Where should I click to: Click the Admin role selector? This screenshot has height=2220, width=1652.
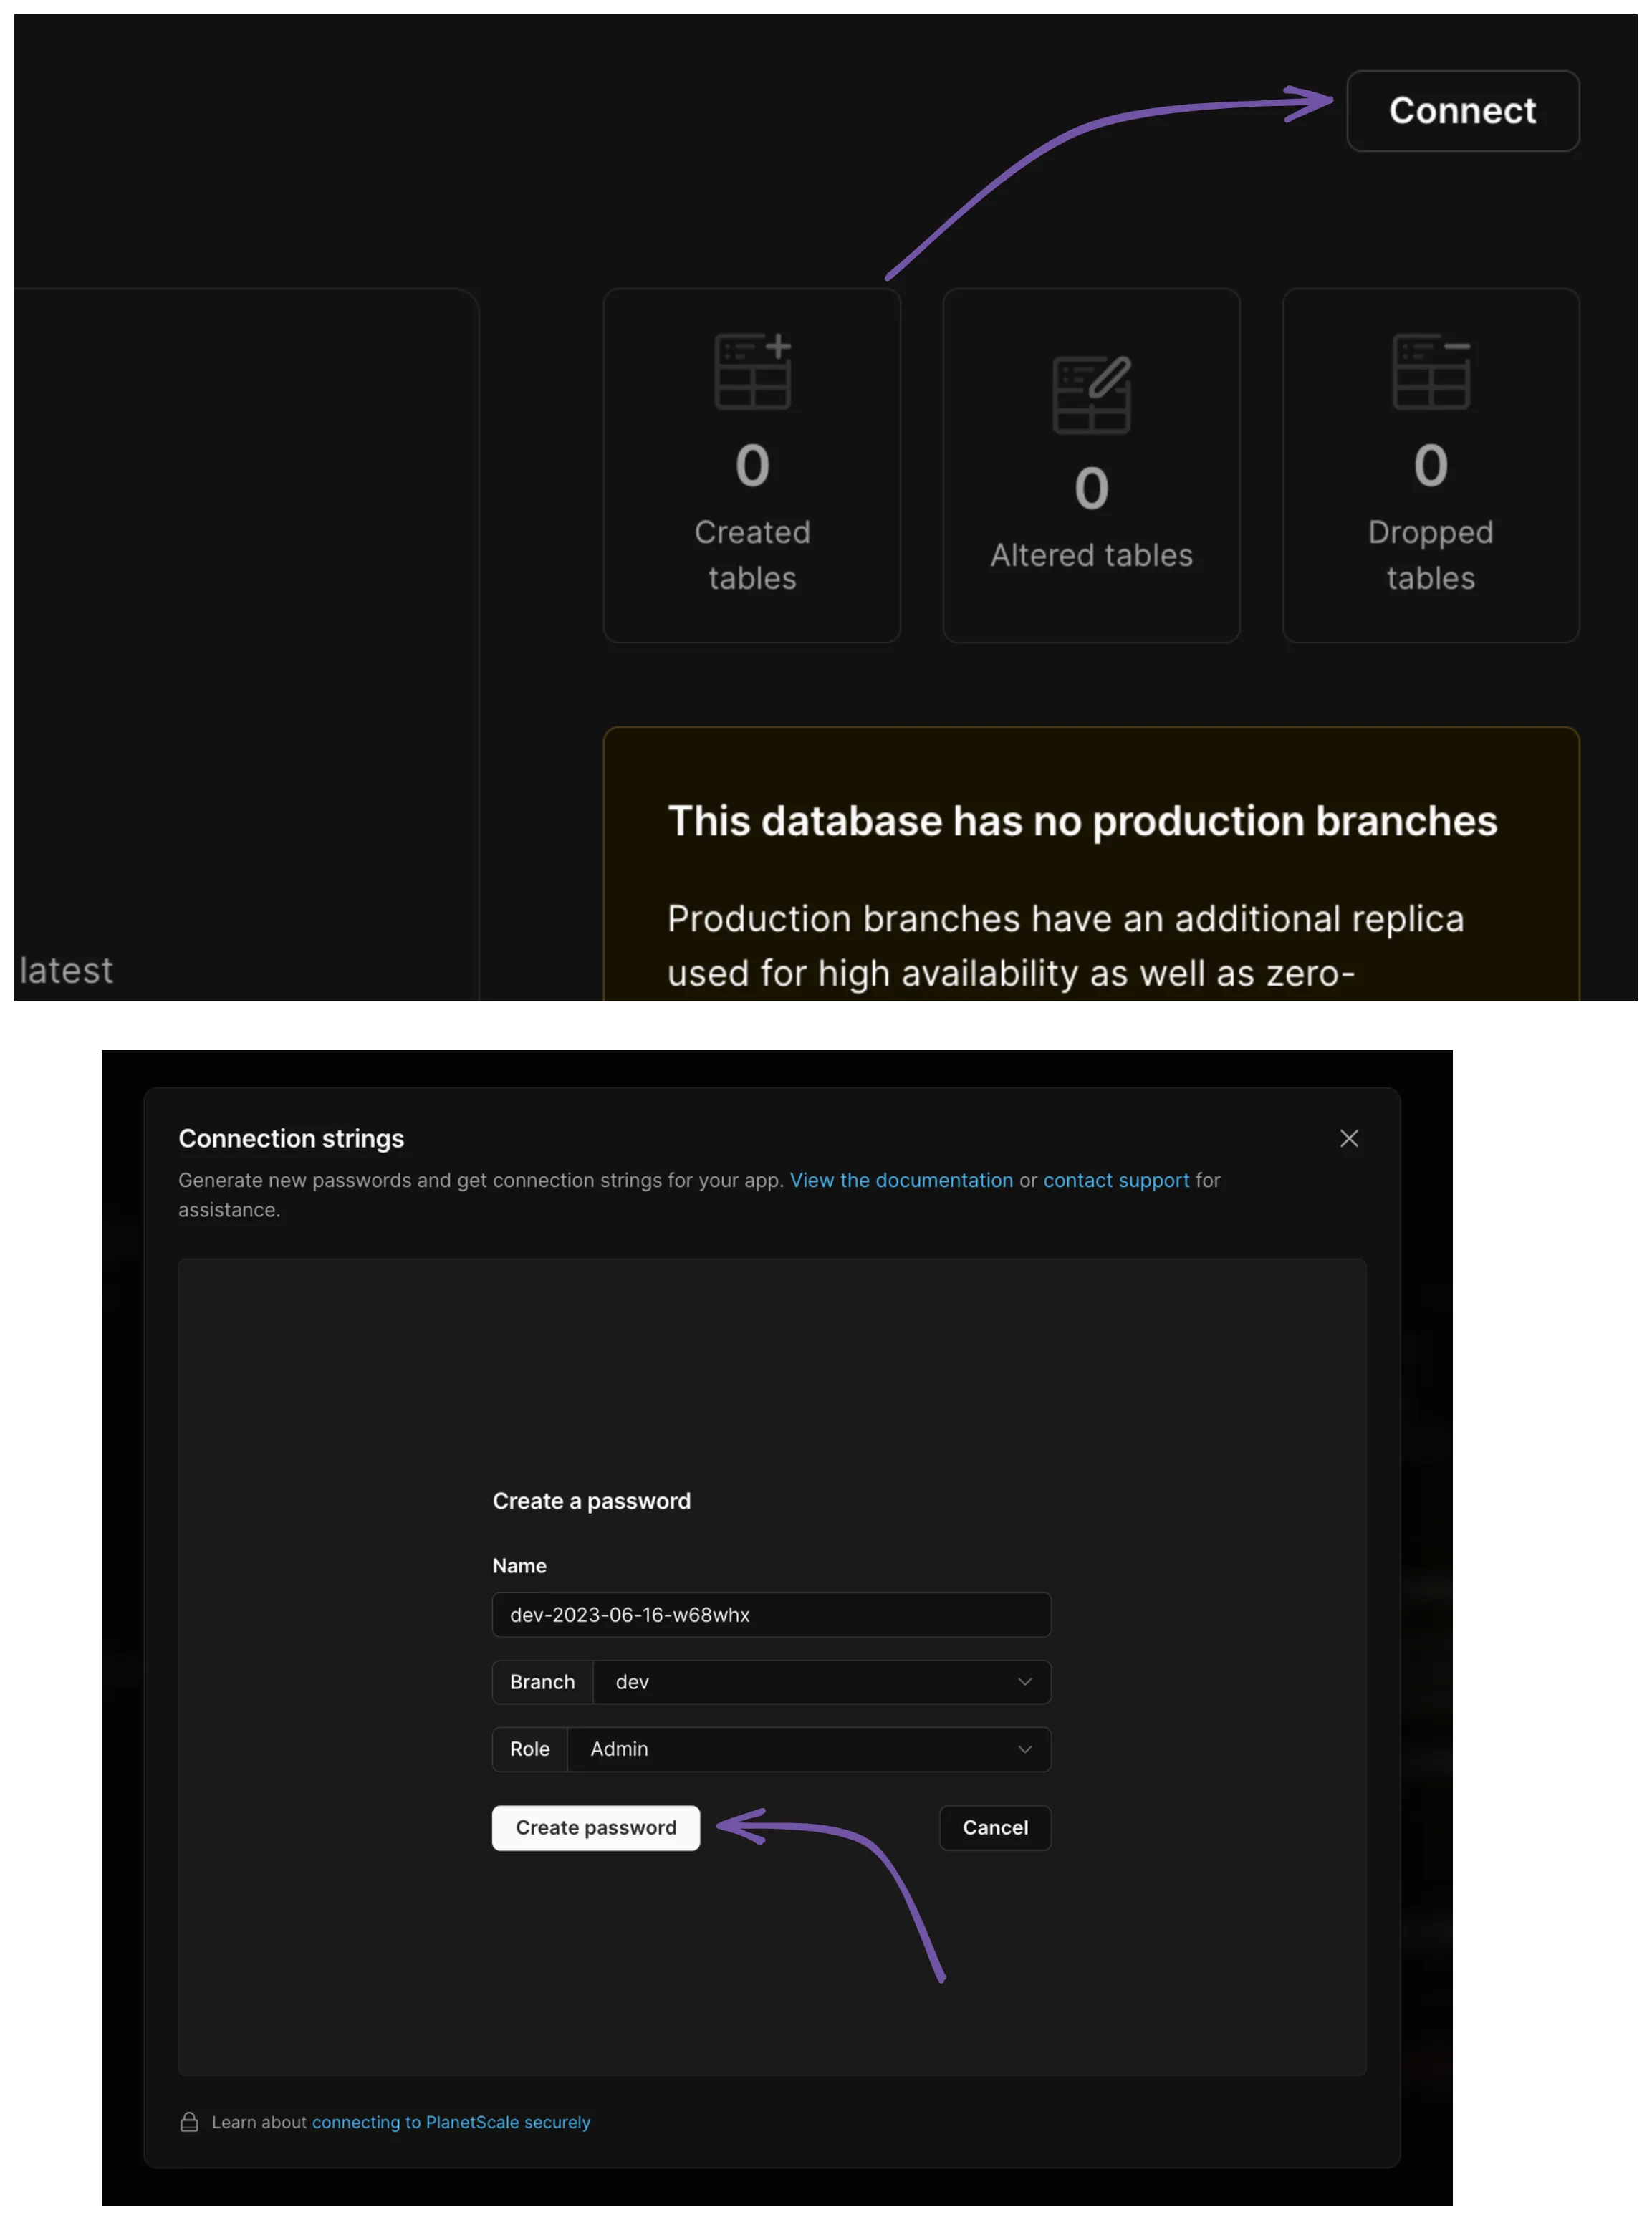coord(808,1749)
